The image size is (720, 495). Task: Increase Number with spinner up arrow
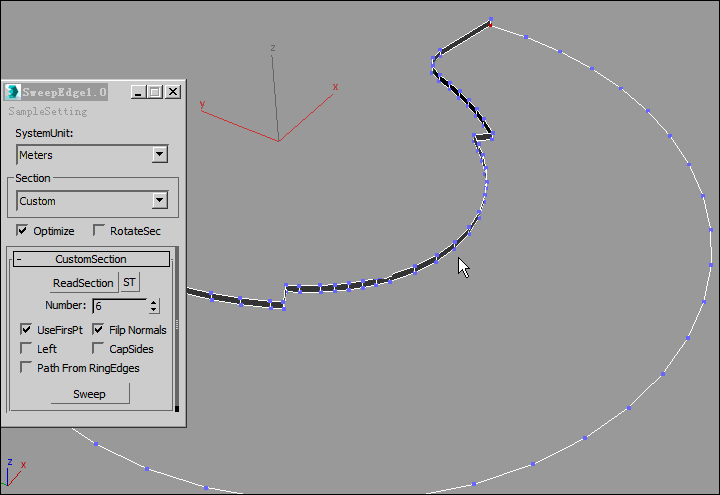pyautogui.click(x=153, y=302)
